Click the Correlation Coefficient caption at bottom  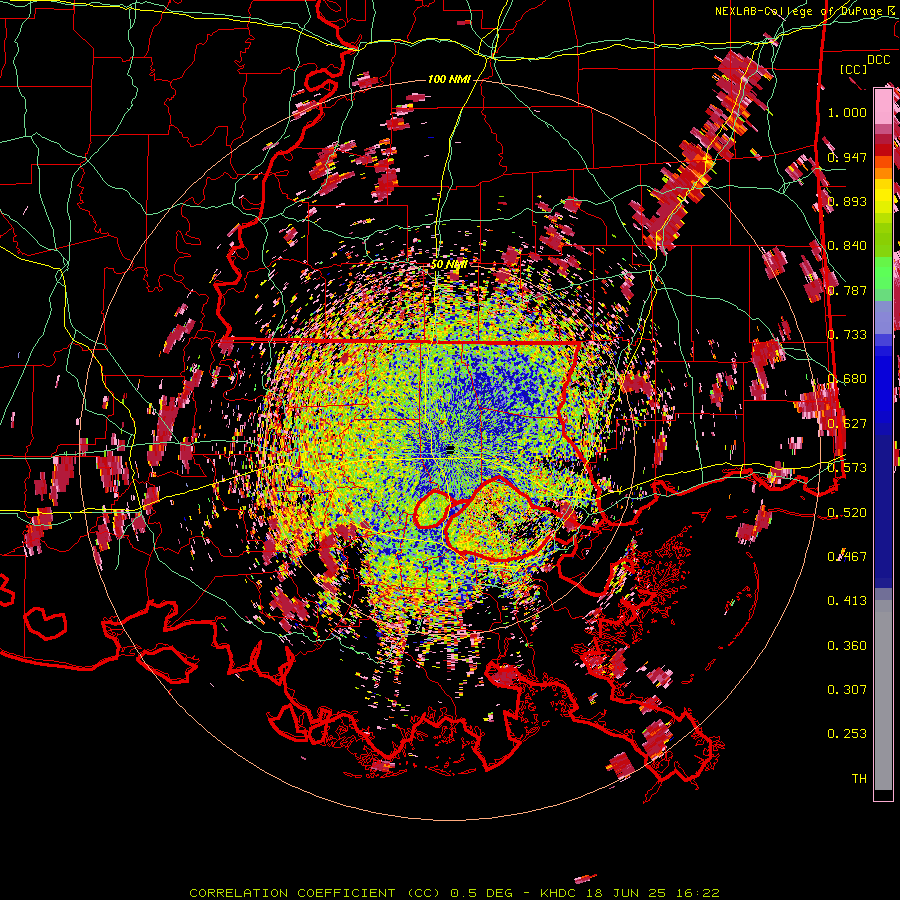455,893
